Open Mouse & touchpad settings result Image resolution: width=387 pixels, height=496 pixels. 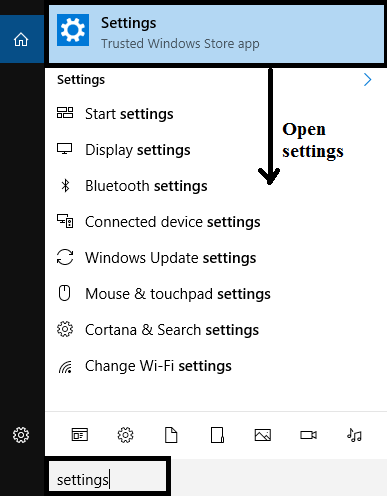tap(216, 294)
